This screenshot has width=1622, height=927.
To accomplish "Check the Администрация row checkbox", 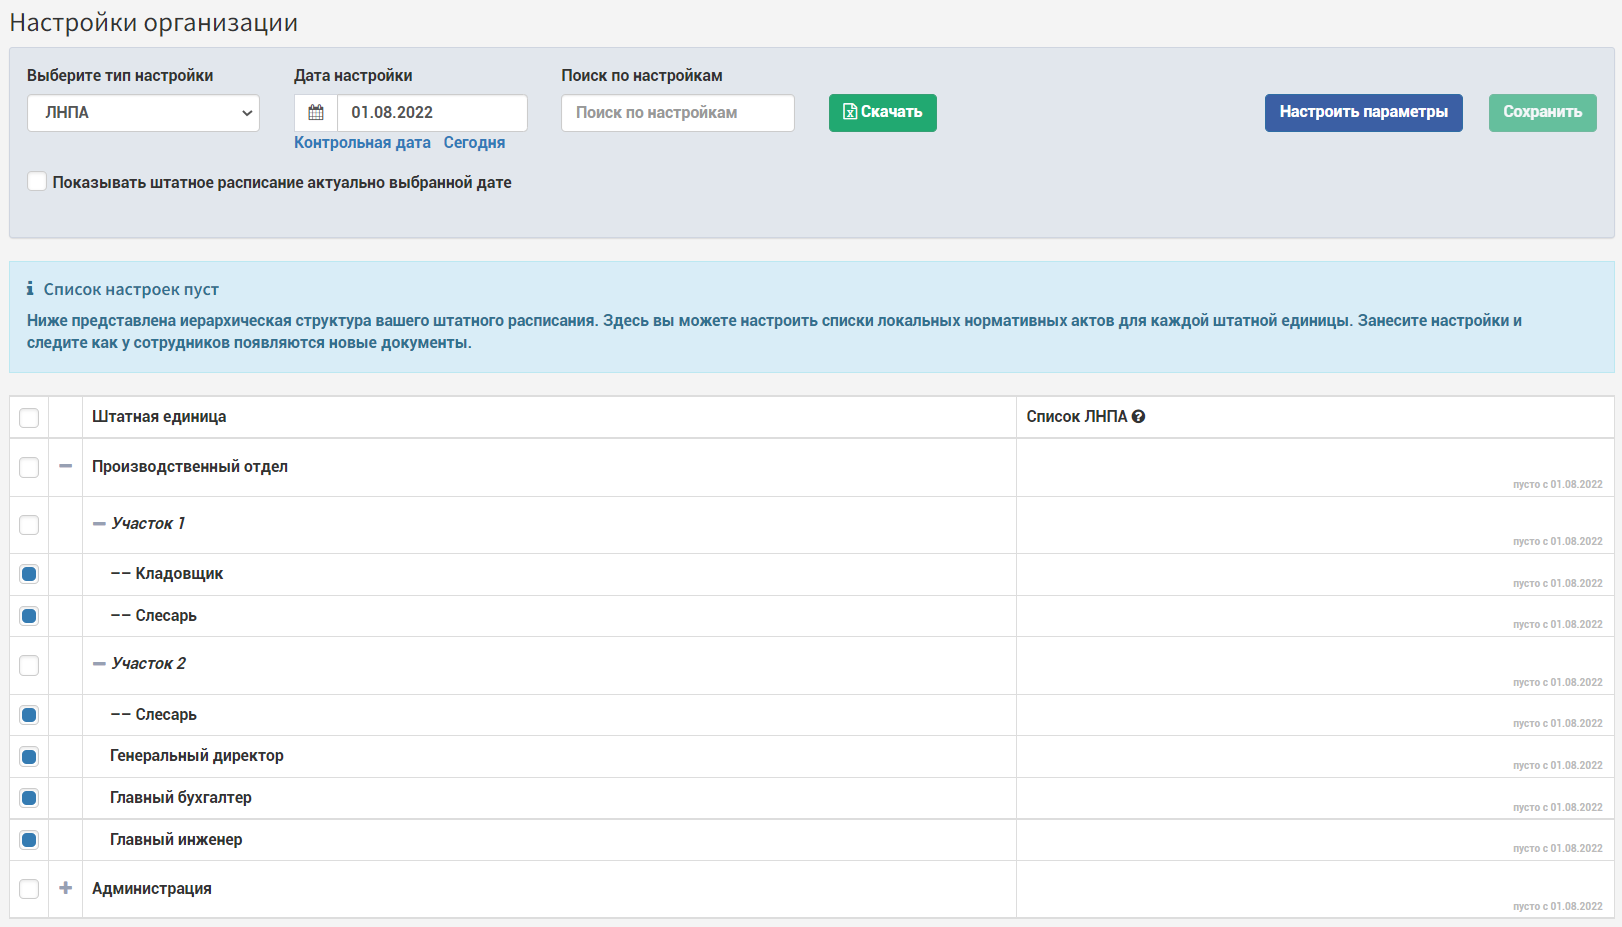I will (29, 889).
